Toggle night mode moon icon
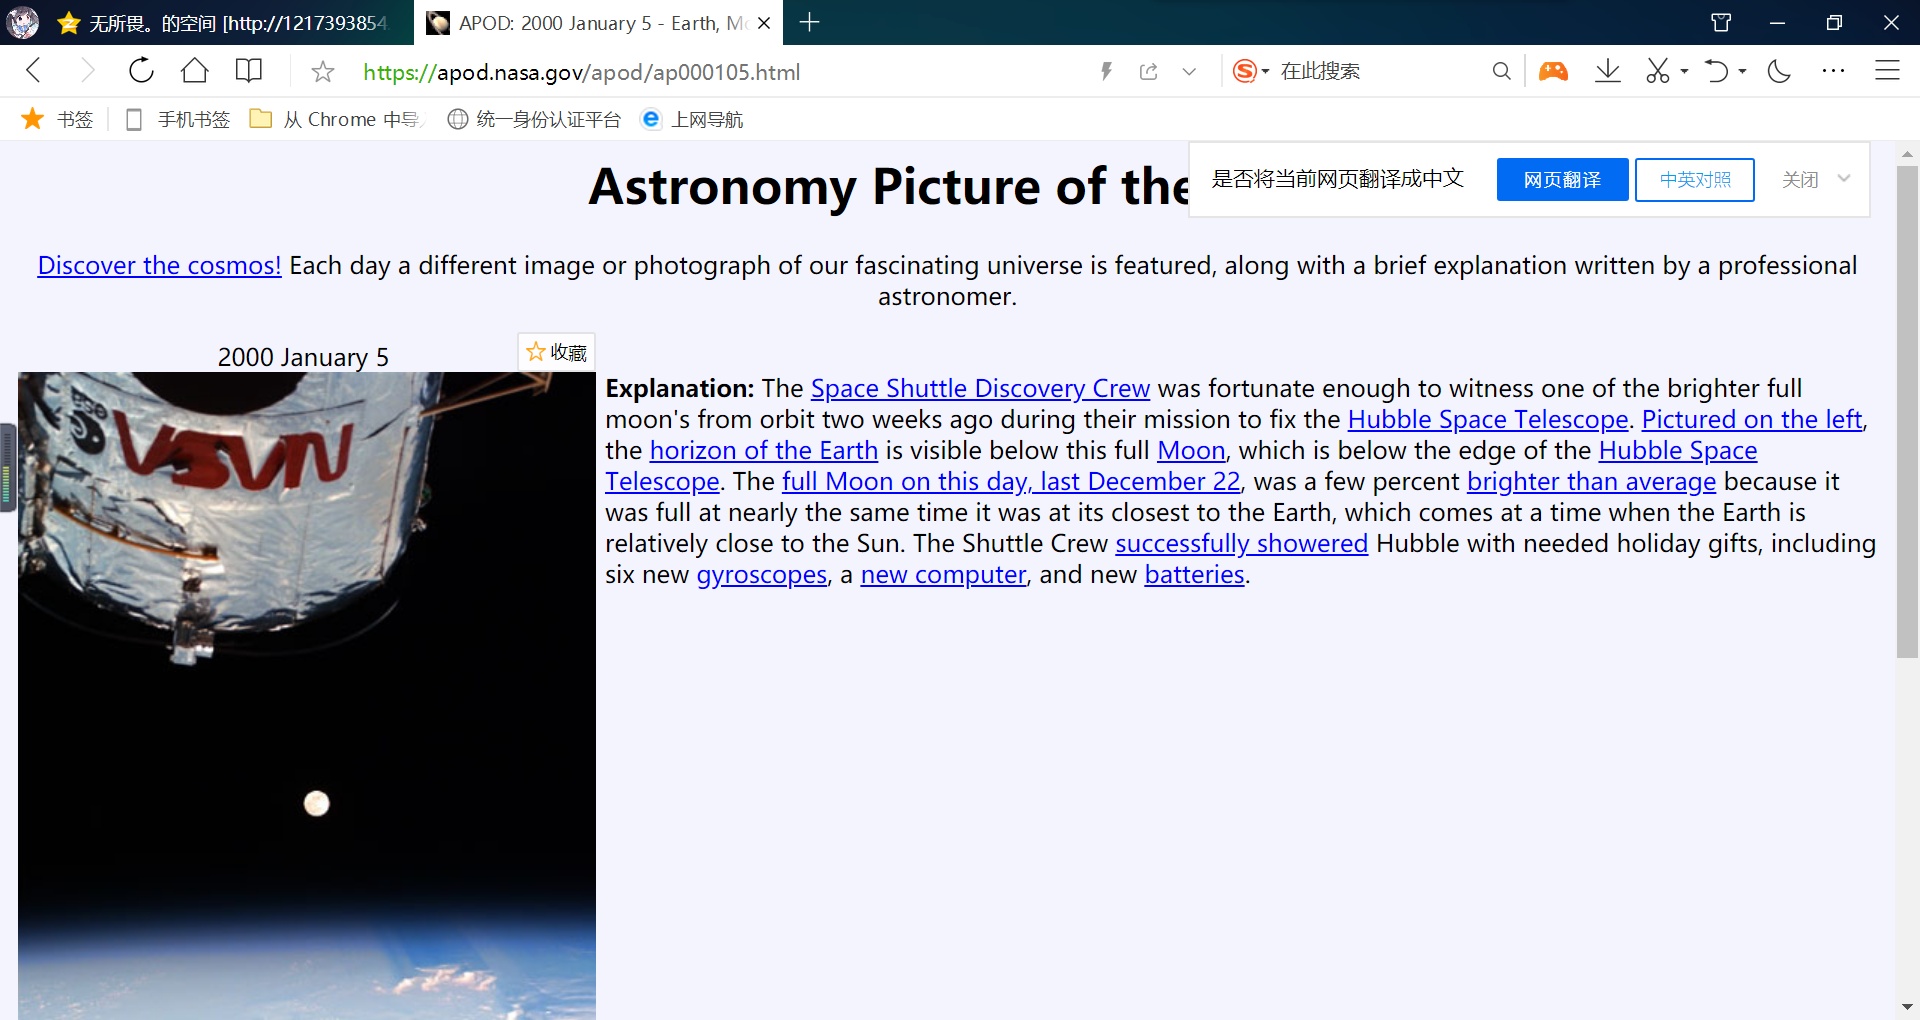1920x1020 pixels. tap(1779, 71)
